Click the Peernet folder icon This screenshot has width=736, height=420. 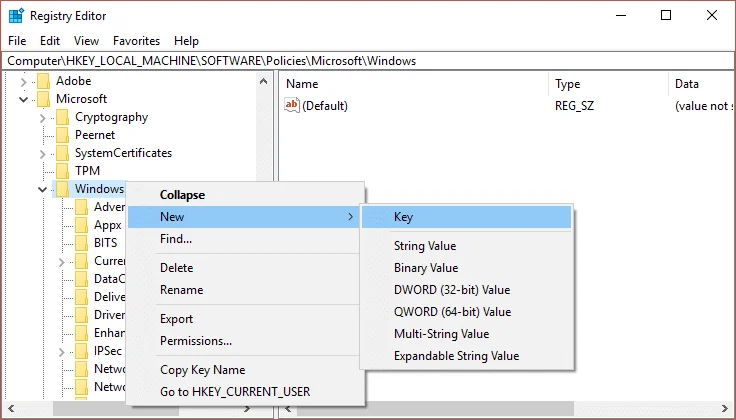click(x=62, y=135)
